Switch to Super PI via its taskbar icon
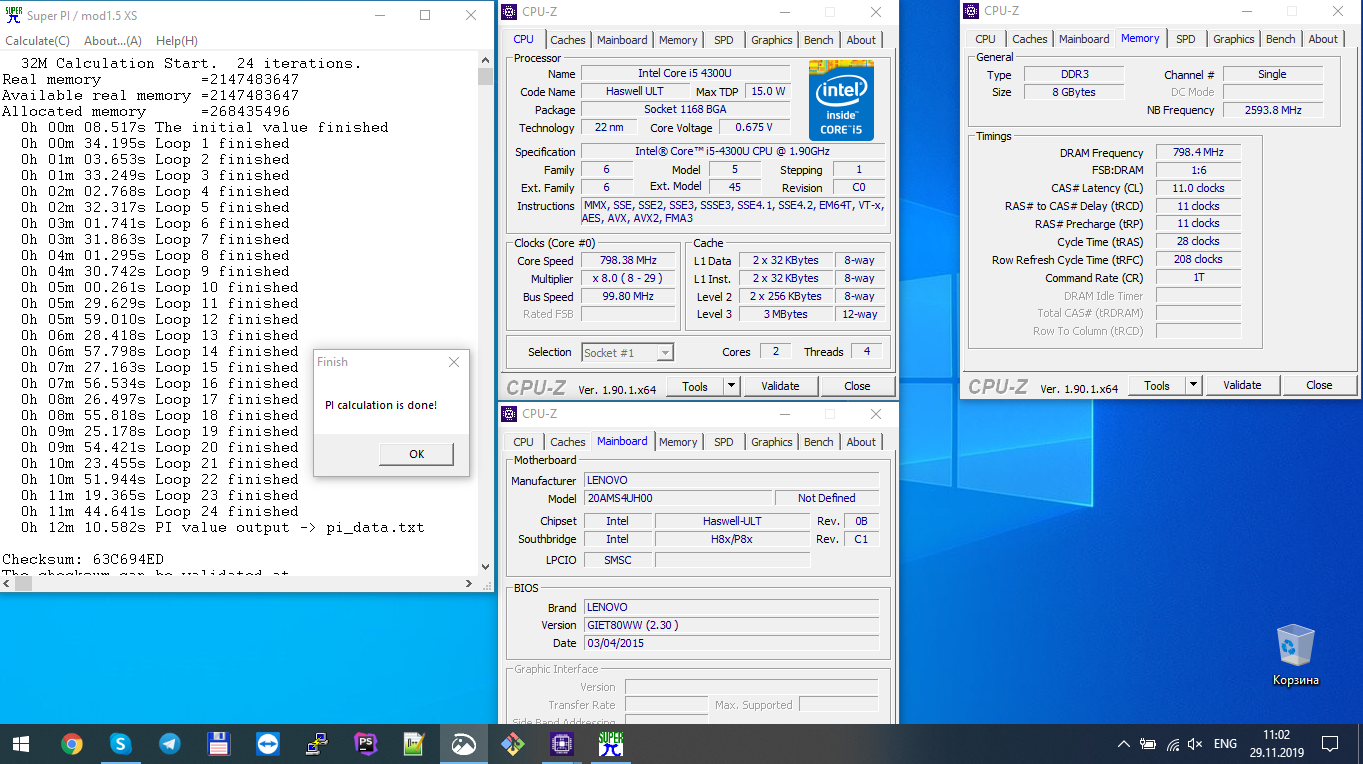The image size is (1363, 764). tap(610, 744)
